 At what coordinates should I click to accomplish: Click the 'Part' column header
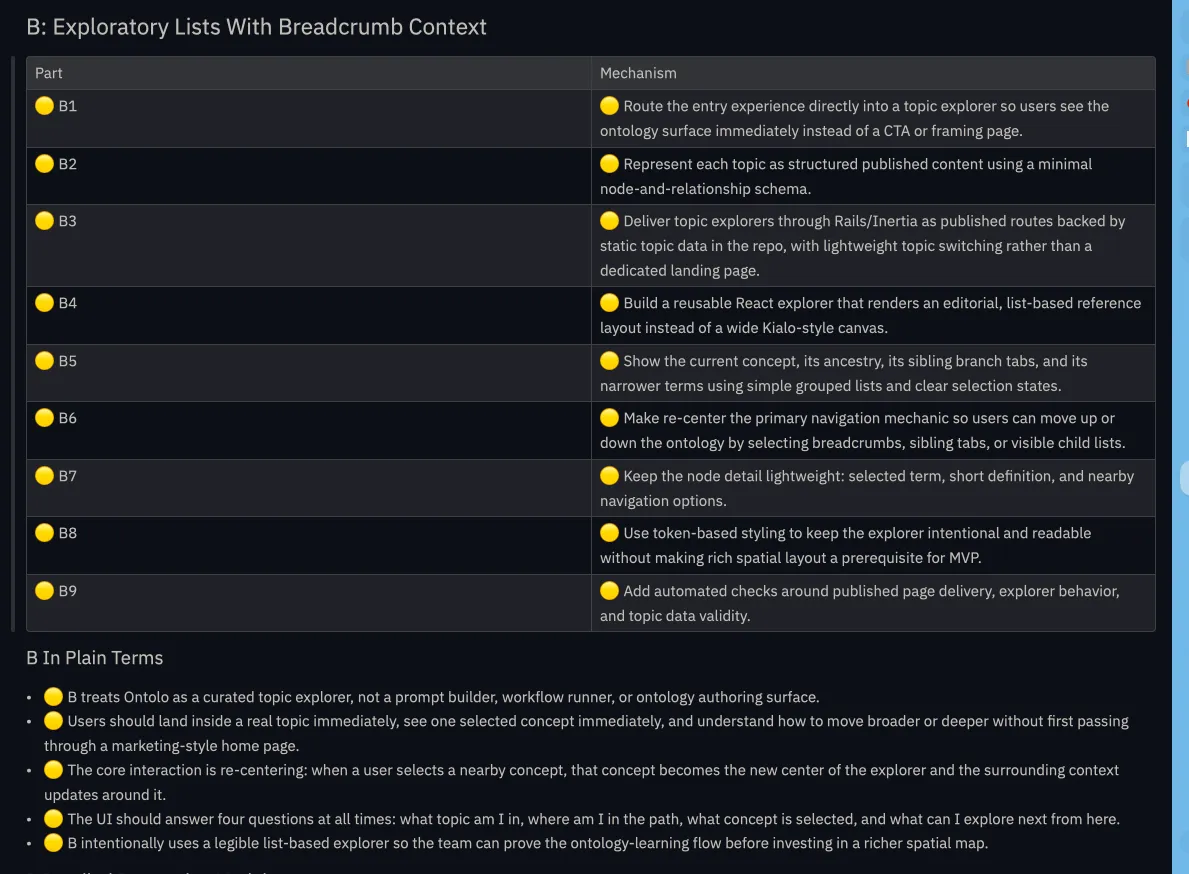pos(49,73)
